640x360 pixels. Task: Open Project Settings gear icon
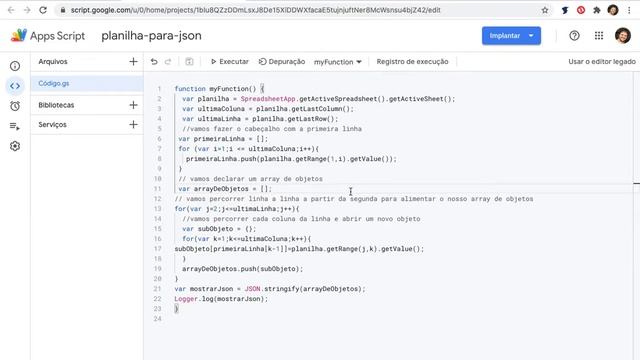(x=15, y=146)
